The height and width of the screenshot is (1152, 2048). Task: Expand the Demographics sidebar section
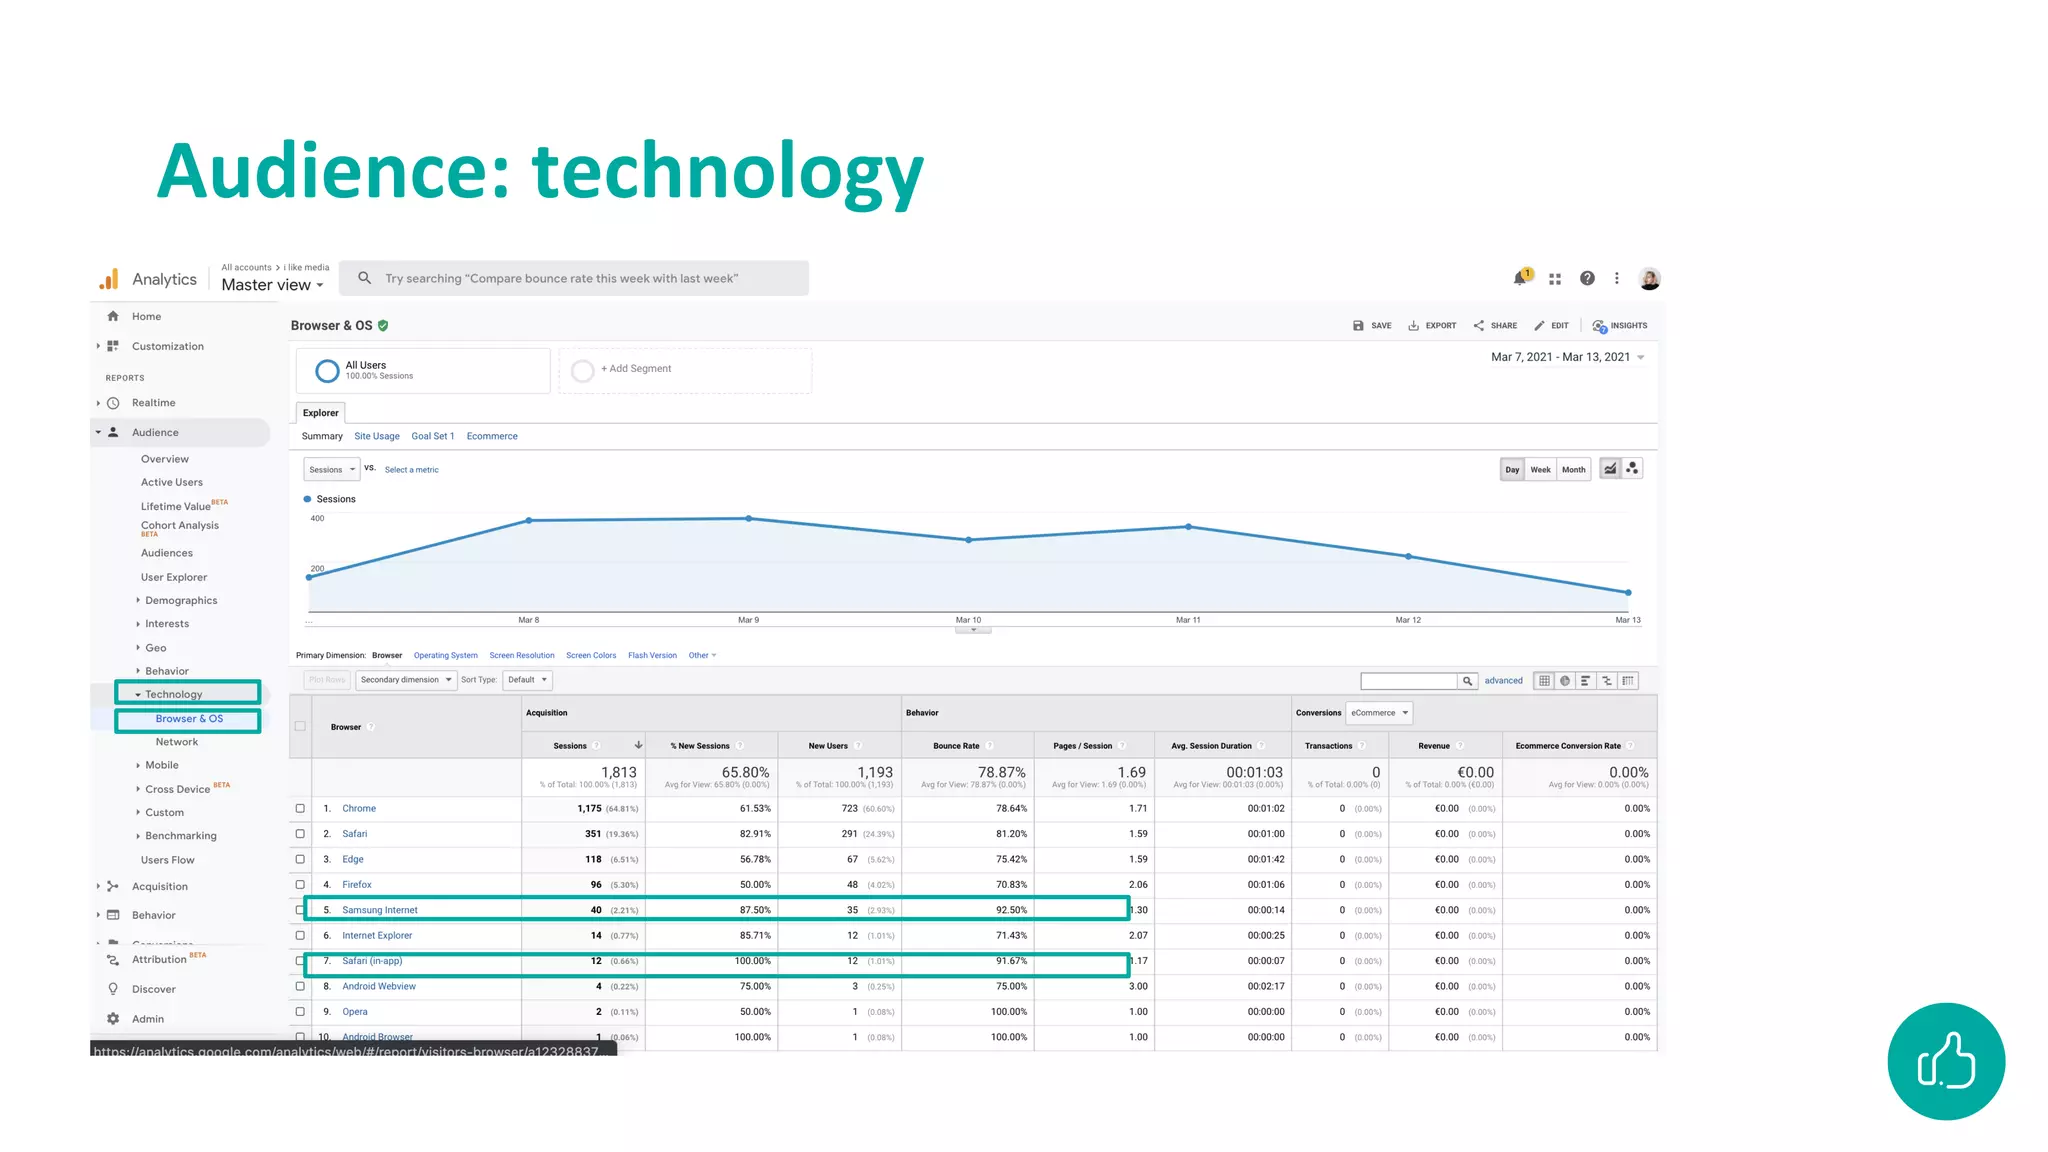pyautogui.click(x=180, y=600)
